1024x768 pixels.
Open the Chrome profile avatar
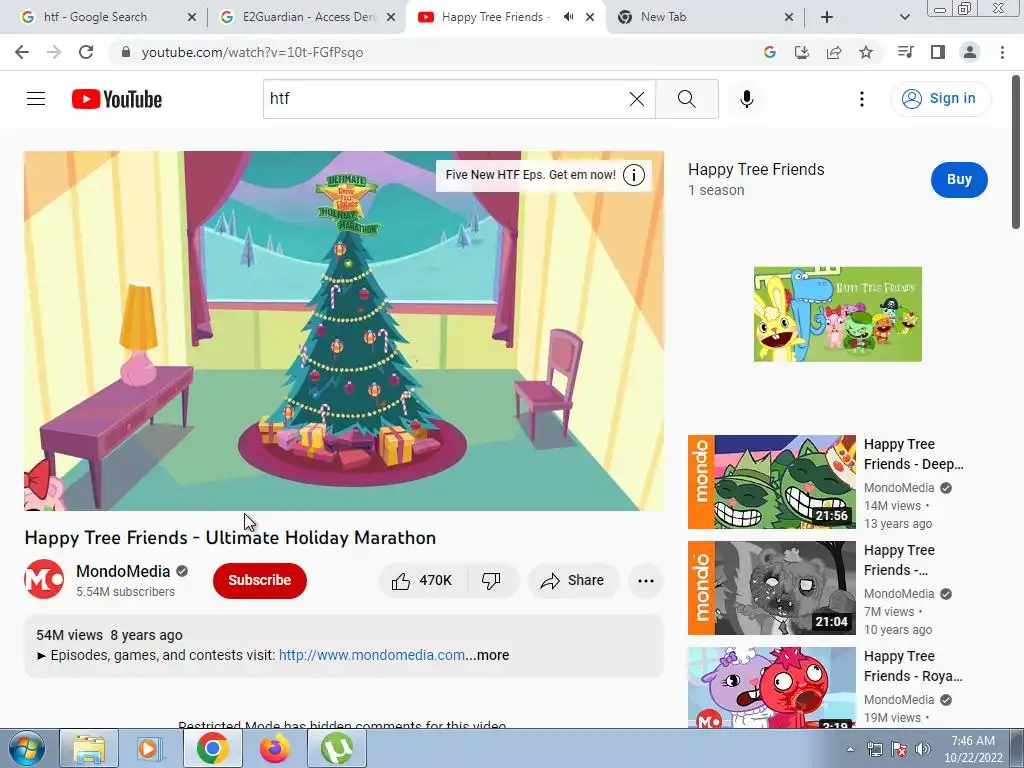(x=970, y=52)
